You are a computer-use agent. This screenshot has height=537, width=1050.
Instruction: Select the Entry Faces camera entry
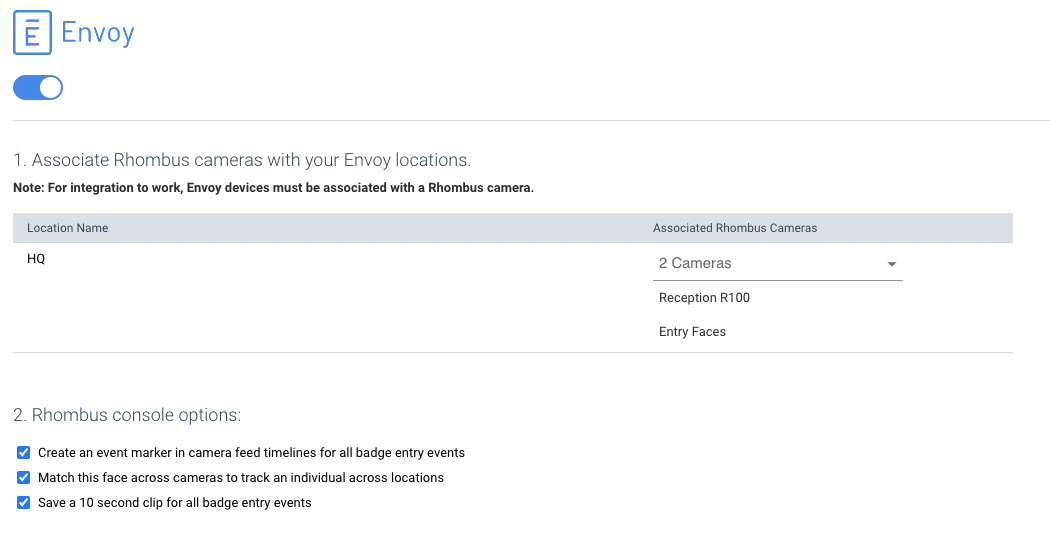(692, 332)
